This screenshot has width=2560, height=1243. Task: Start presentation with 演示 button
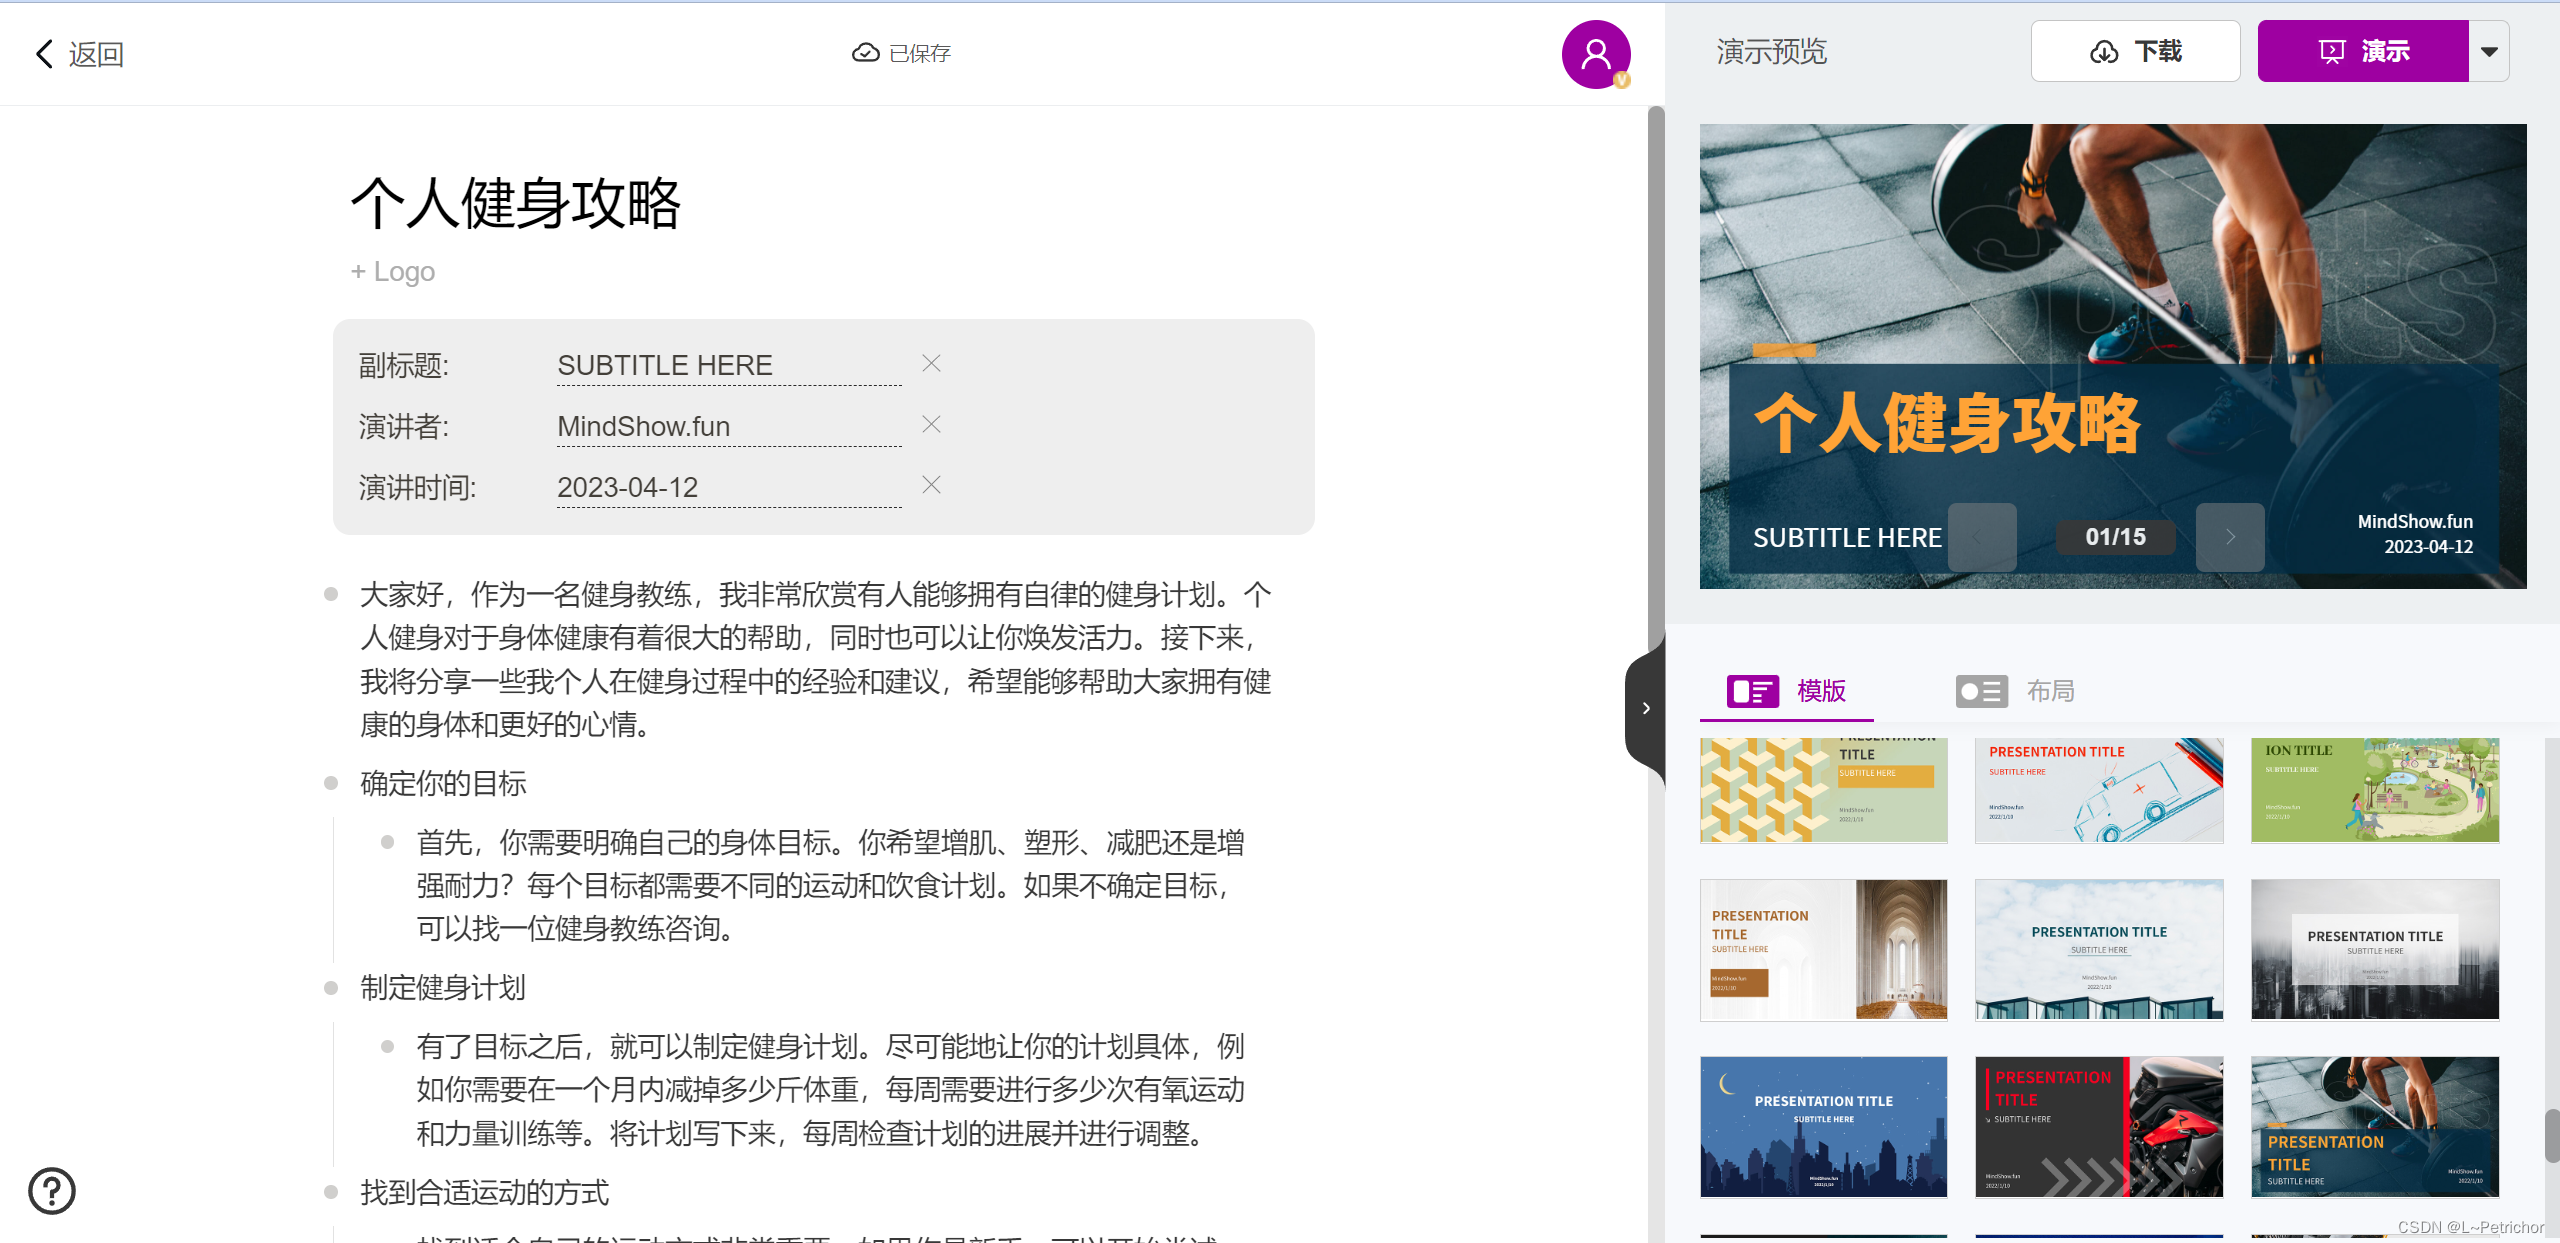coord(2363,52)
